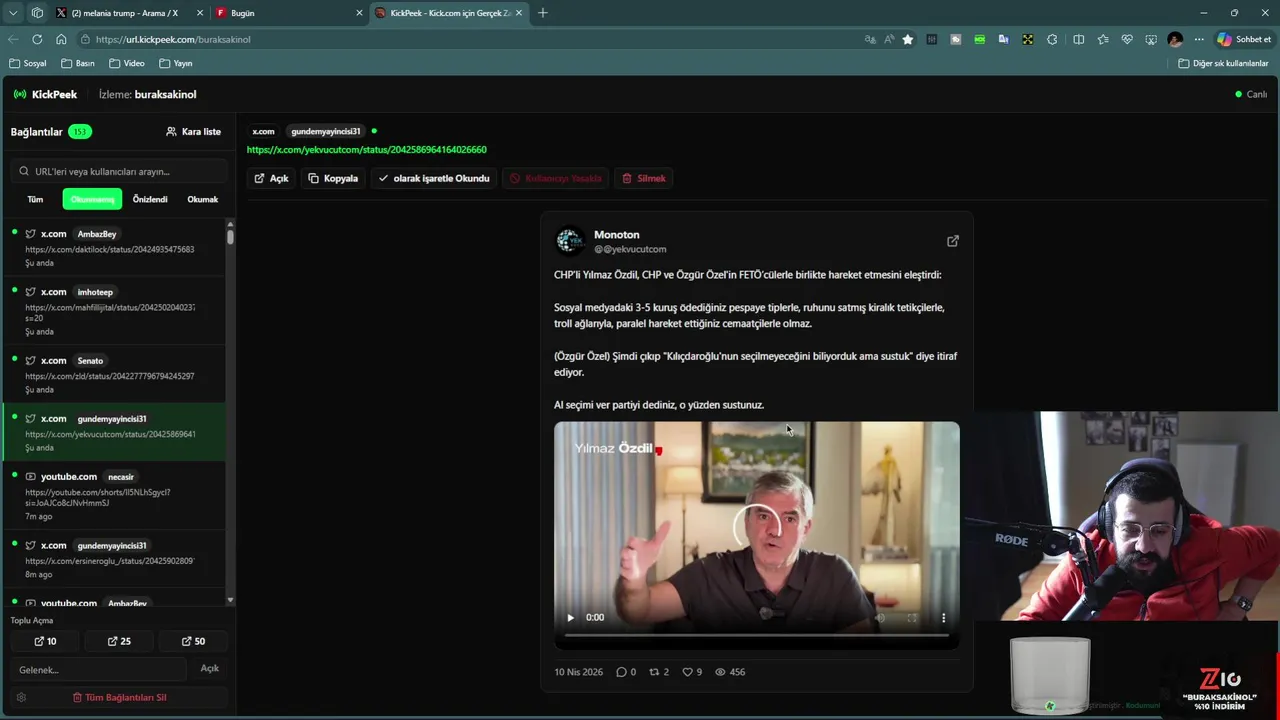Click the sidebar list scrollbar thumb
Viewport: 1280px width, 720px height.
tap(230, 237)
